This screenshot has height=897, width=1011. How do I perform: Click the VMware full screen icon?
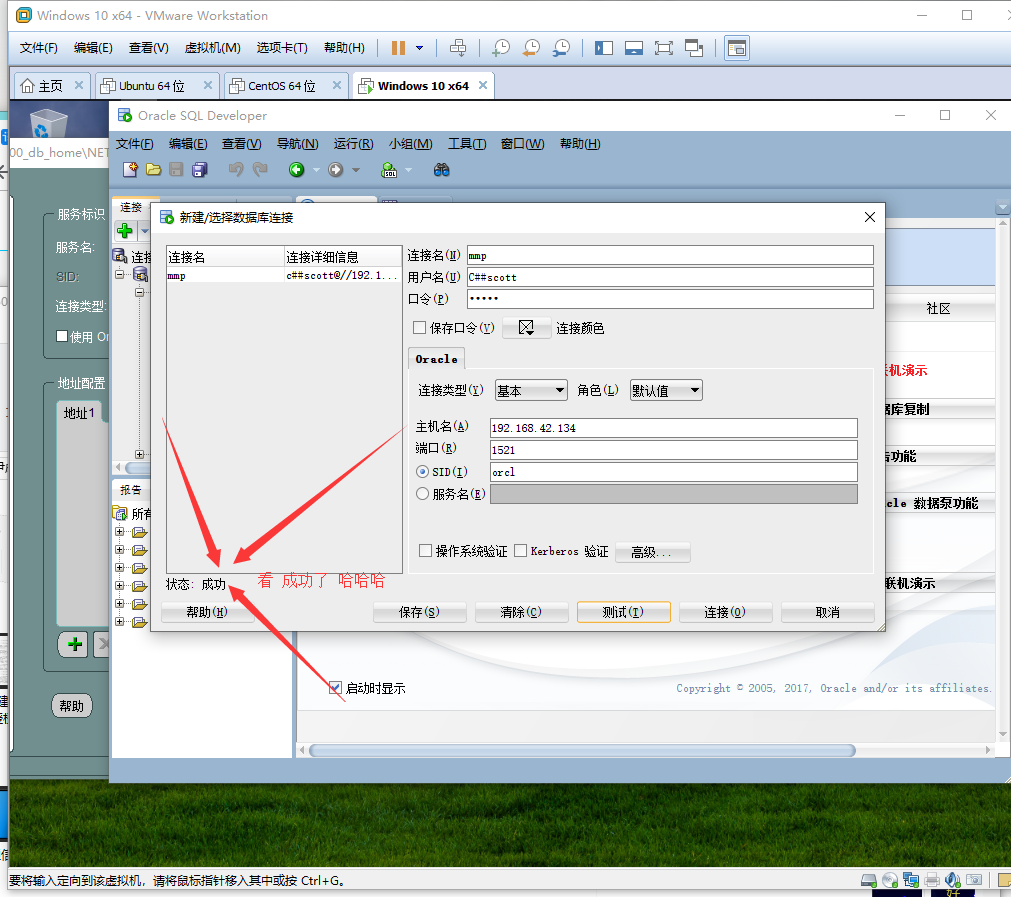pos(663,48)
